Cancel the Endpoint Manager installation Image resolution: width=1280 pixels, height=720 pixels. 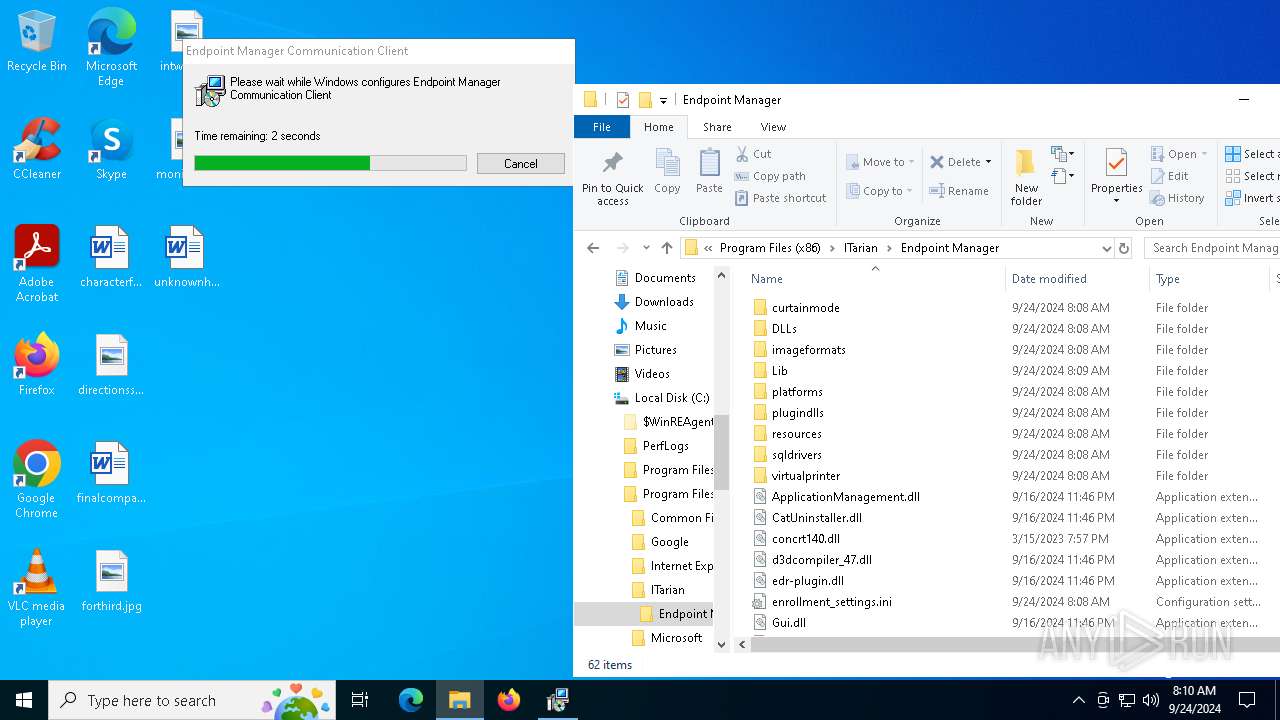[521, 164]
